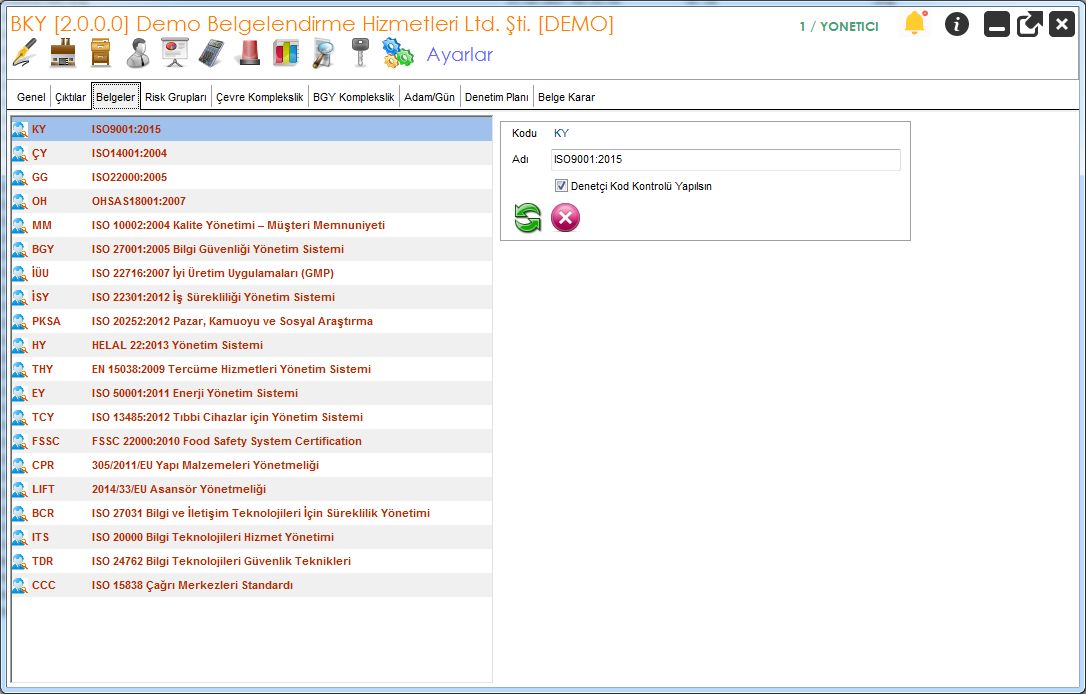Select ISO 24762 Güvenlik Teknikleri row
Image resolution: width=1086 pixels, height=694 pixels.
(x=251, y=562)
